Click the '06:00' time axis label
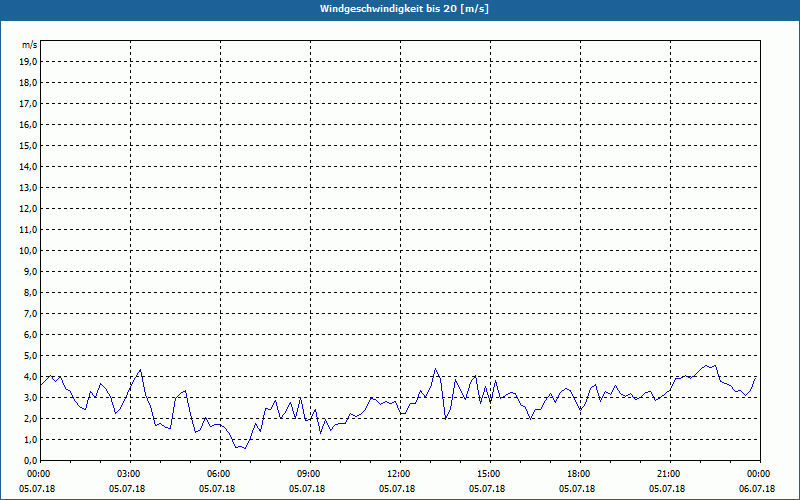Viewport: 800px width, 500px height. point(220,473)
